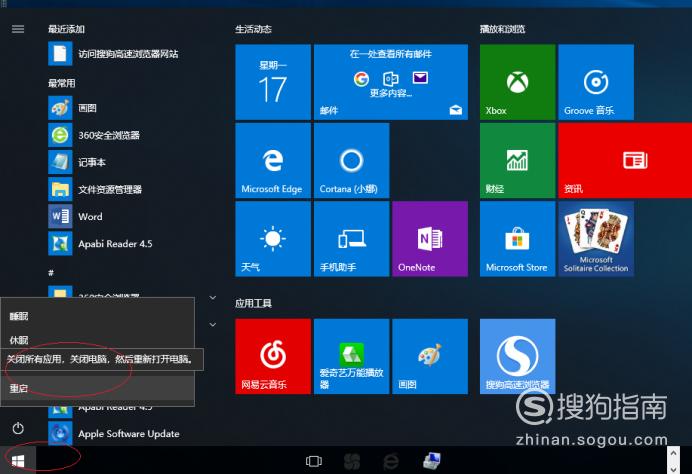Open 访问搜狗高速浏览器网站 in recently added
Viewport: 692px width, 474px height.
tap(113, 54)
